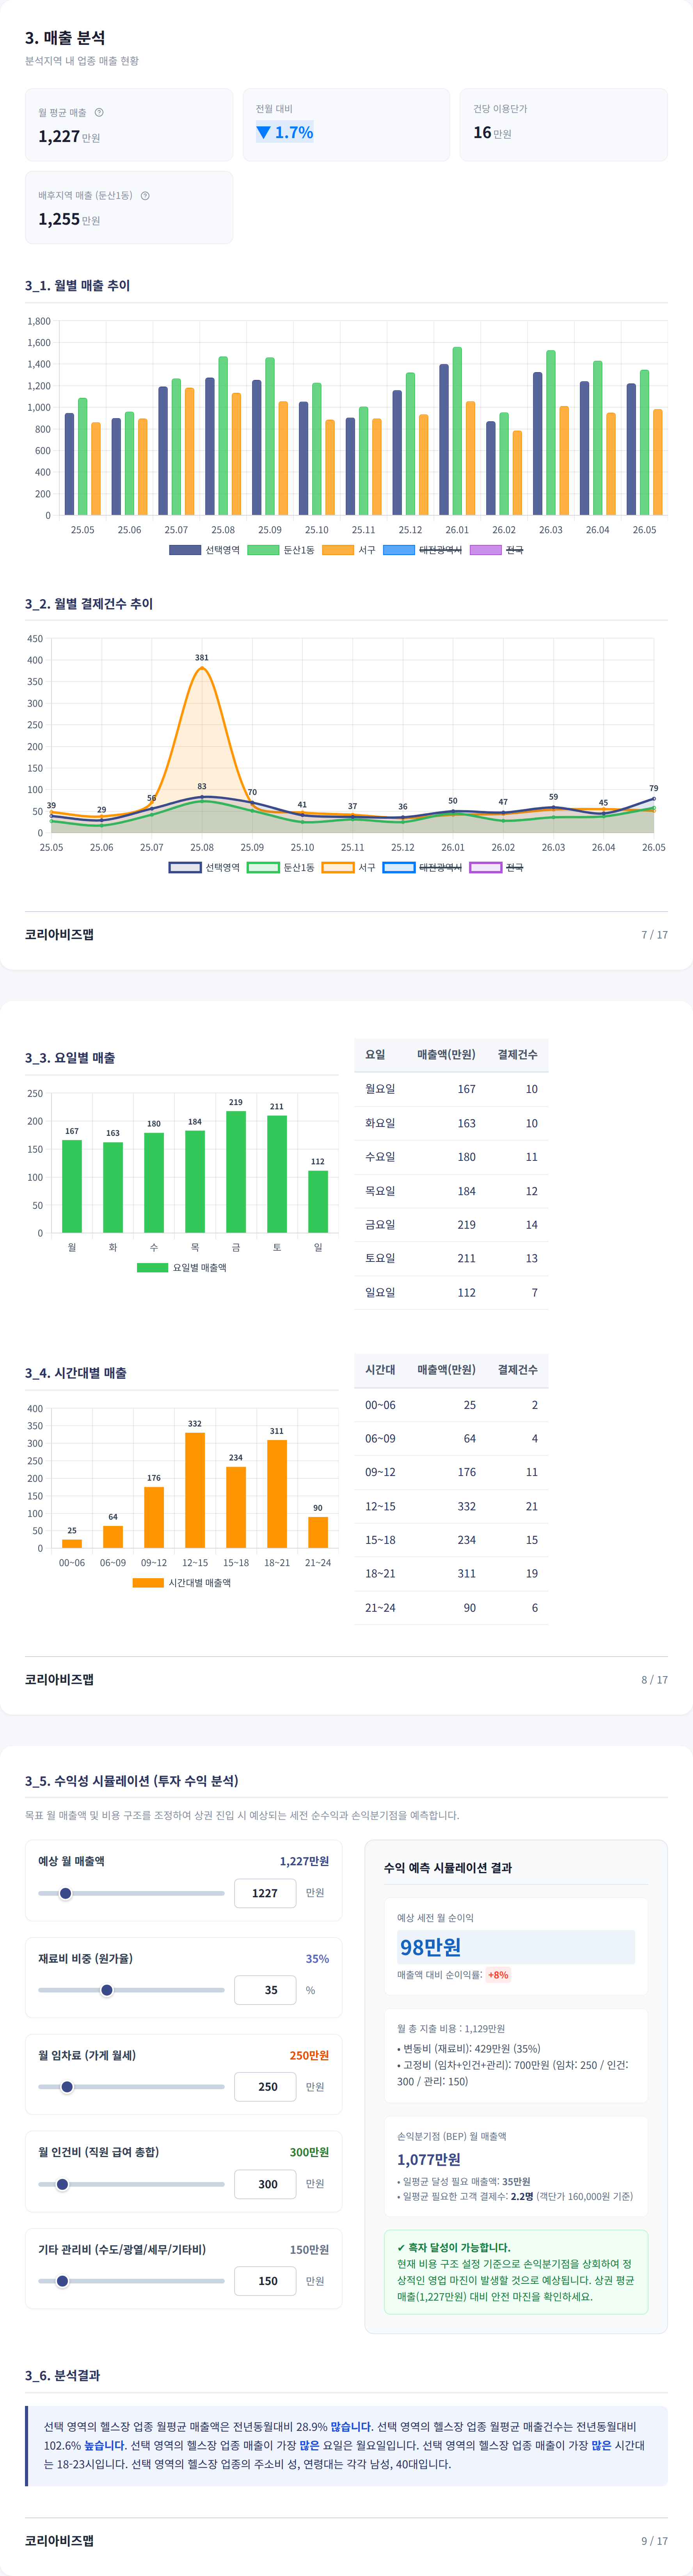
Task: Click the 월 인건비 input showing 300
Action: tap(265, 2184)
